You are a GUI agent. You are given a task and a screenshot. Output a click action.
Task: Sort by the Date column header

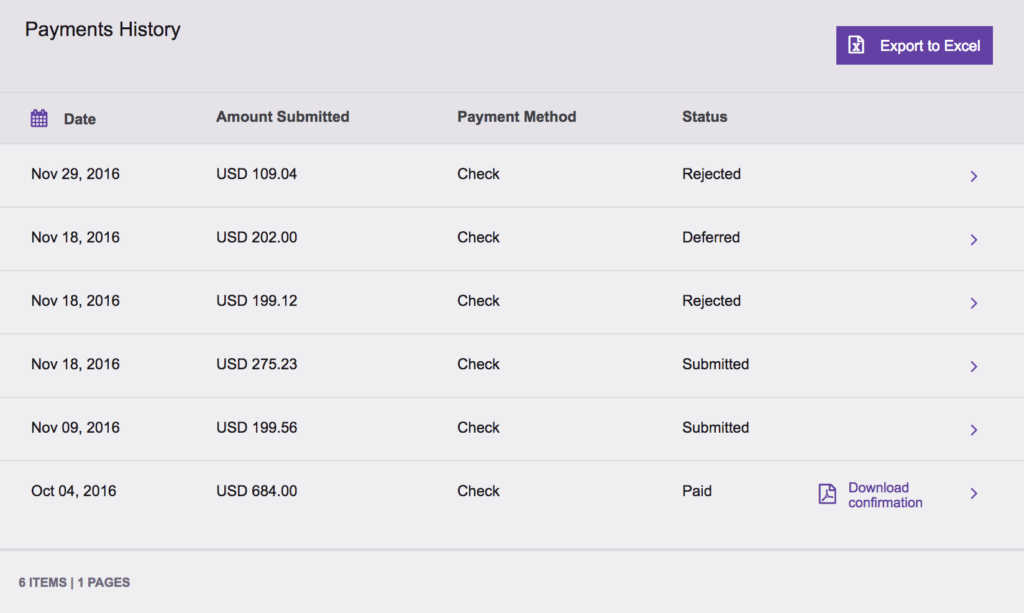[x=80, y=119]
